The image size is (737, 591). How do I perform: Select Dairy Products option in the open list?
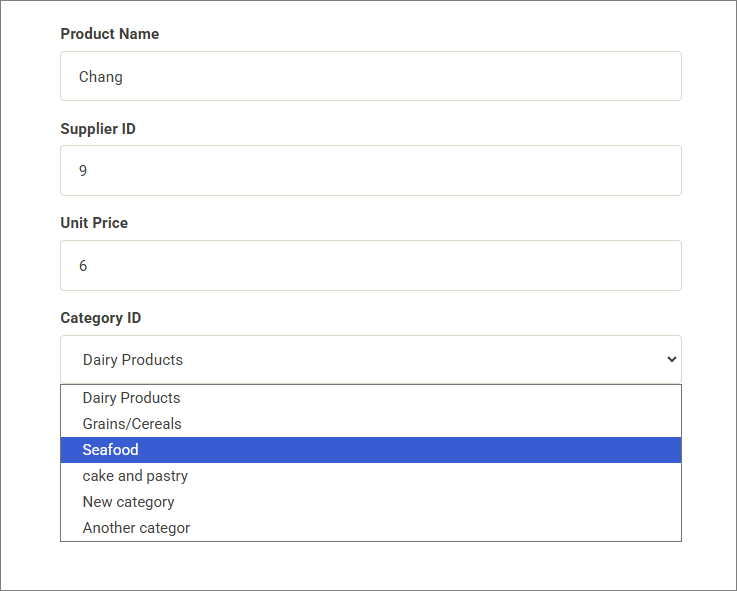point(131,398)
